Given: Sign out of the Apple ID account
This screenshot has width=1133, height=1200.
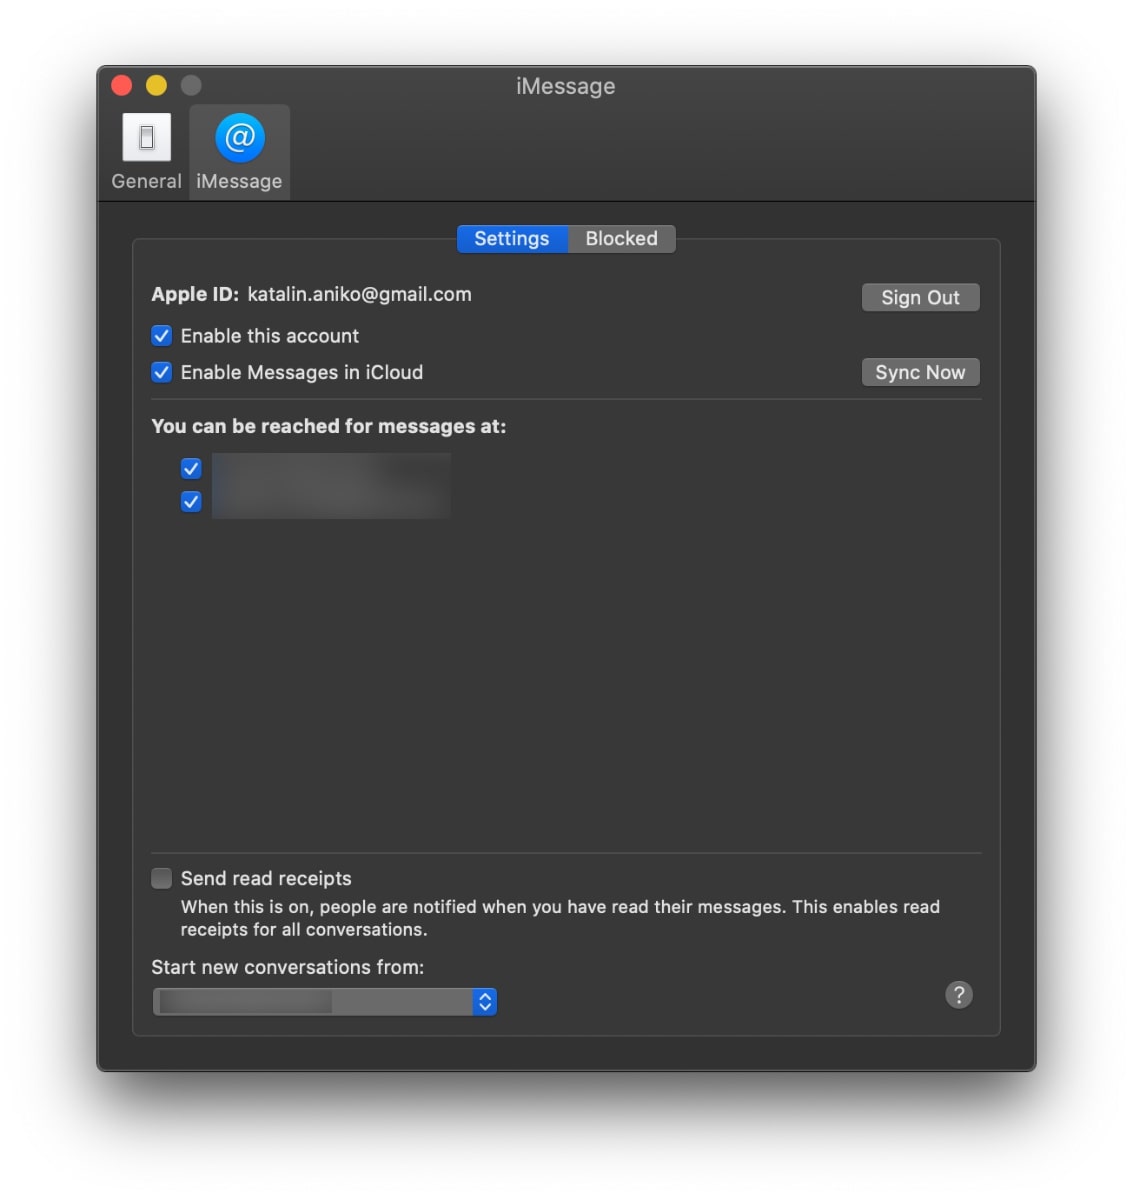Looking at the screenshot, I should (920, 297).
